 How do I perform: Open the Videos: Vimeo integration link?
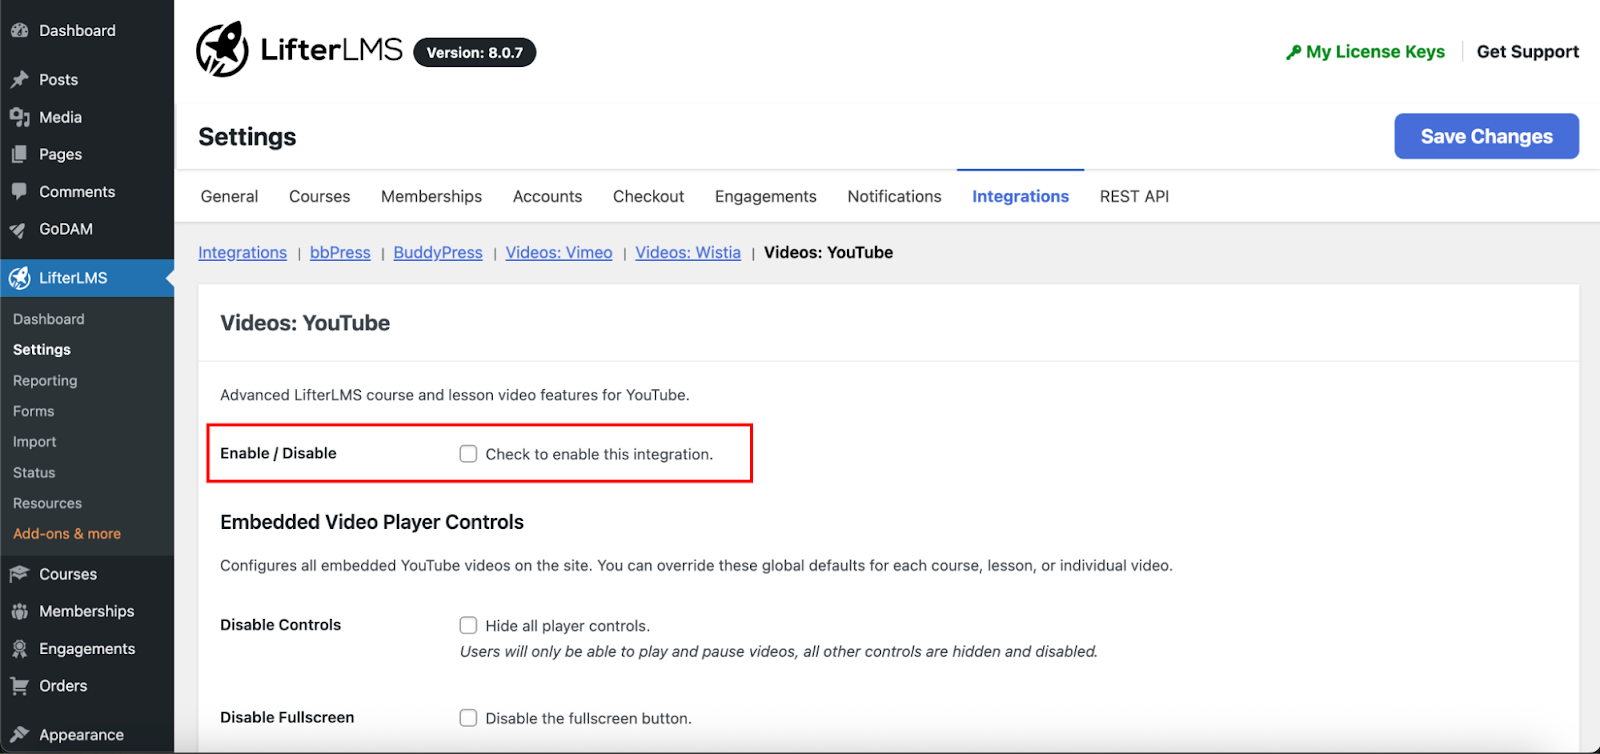click(558, 253)
